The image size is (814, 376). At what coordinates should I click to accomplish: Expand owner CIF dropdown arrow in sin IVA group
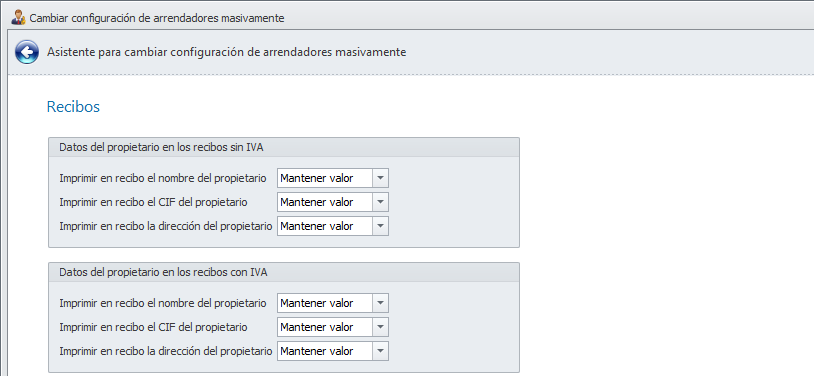381,202
